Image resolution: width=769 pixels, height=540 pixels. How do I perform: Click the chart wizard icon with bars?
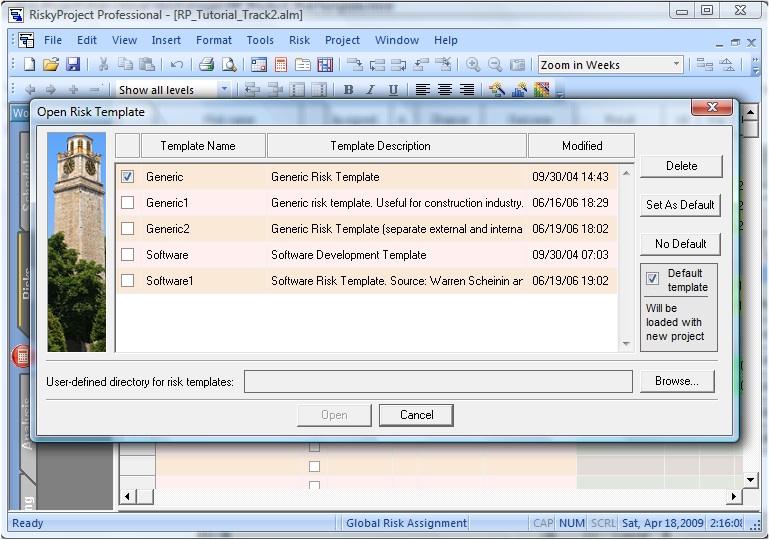point(519,90)
